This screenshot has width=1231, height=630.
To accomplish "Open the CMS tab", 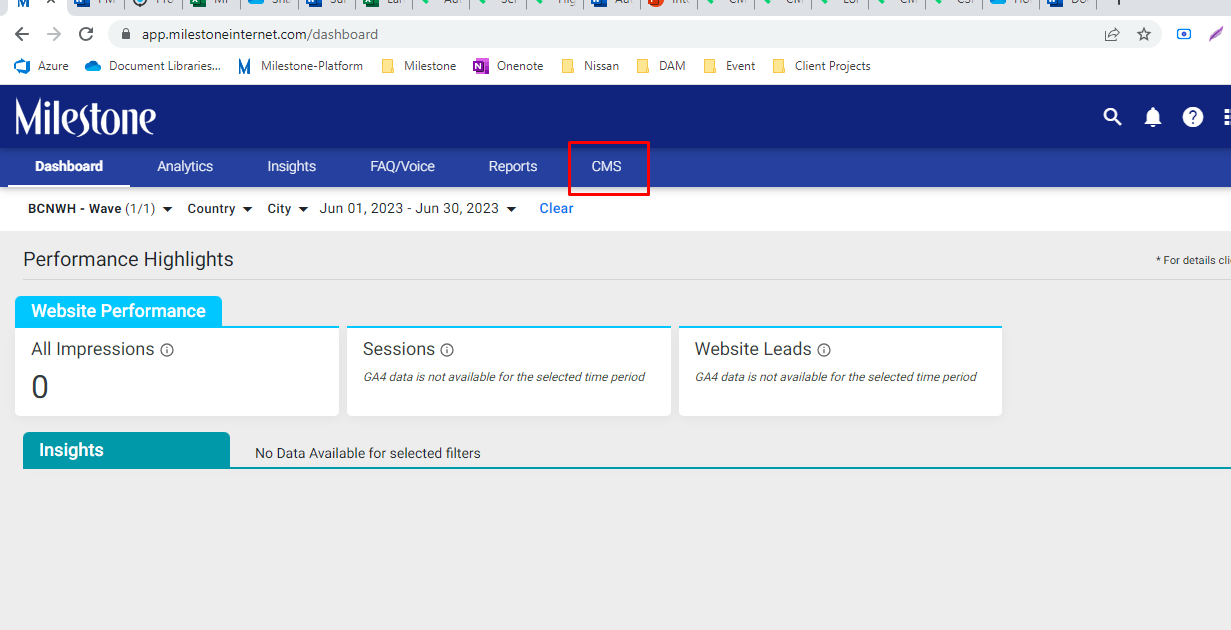I will click(x=607, y=166).
